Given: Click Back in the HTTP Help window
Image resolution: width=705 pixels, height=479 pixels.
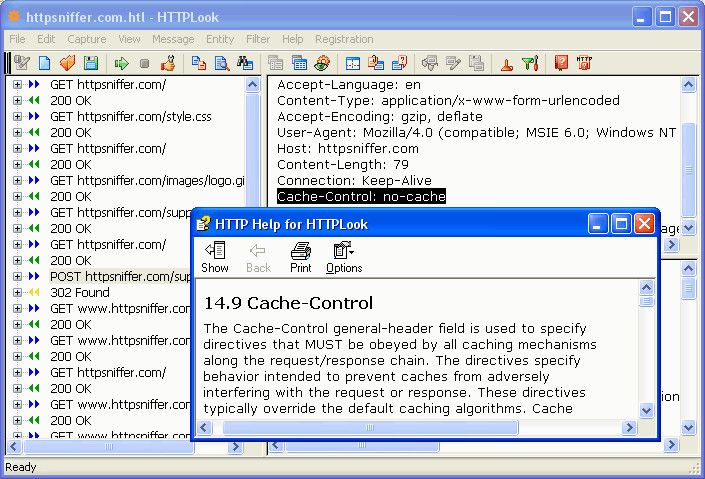Looking at the screenshot, I should 258,258.
